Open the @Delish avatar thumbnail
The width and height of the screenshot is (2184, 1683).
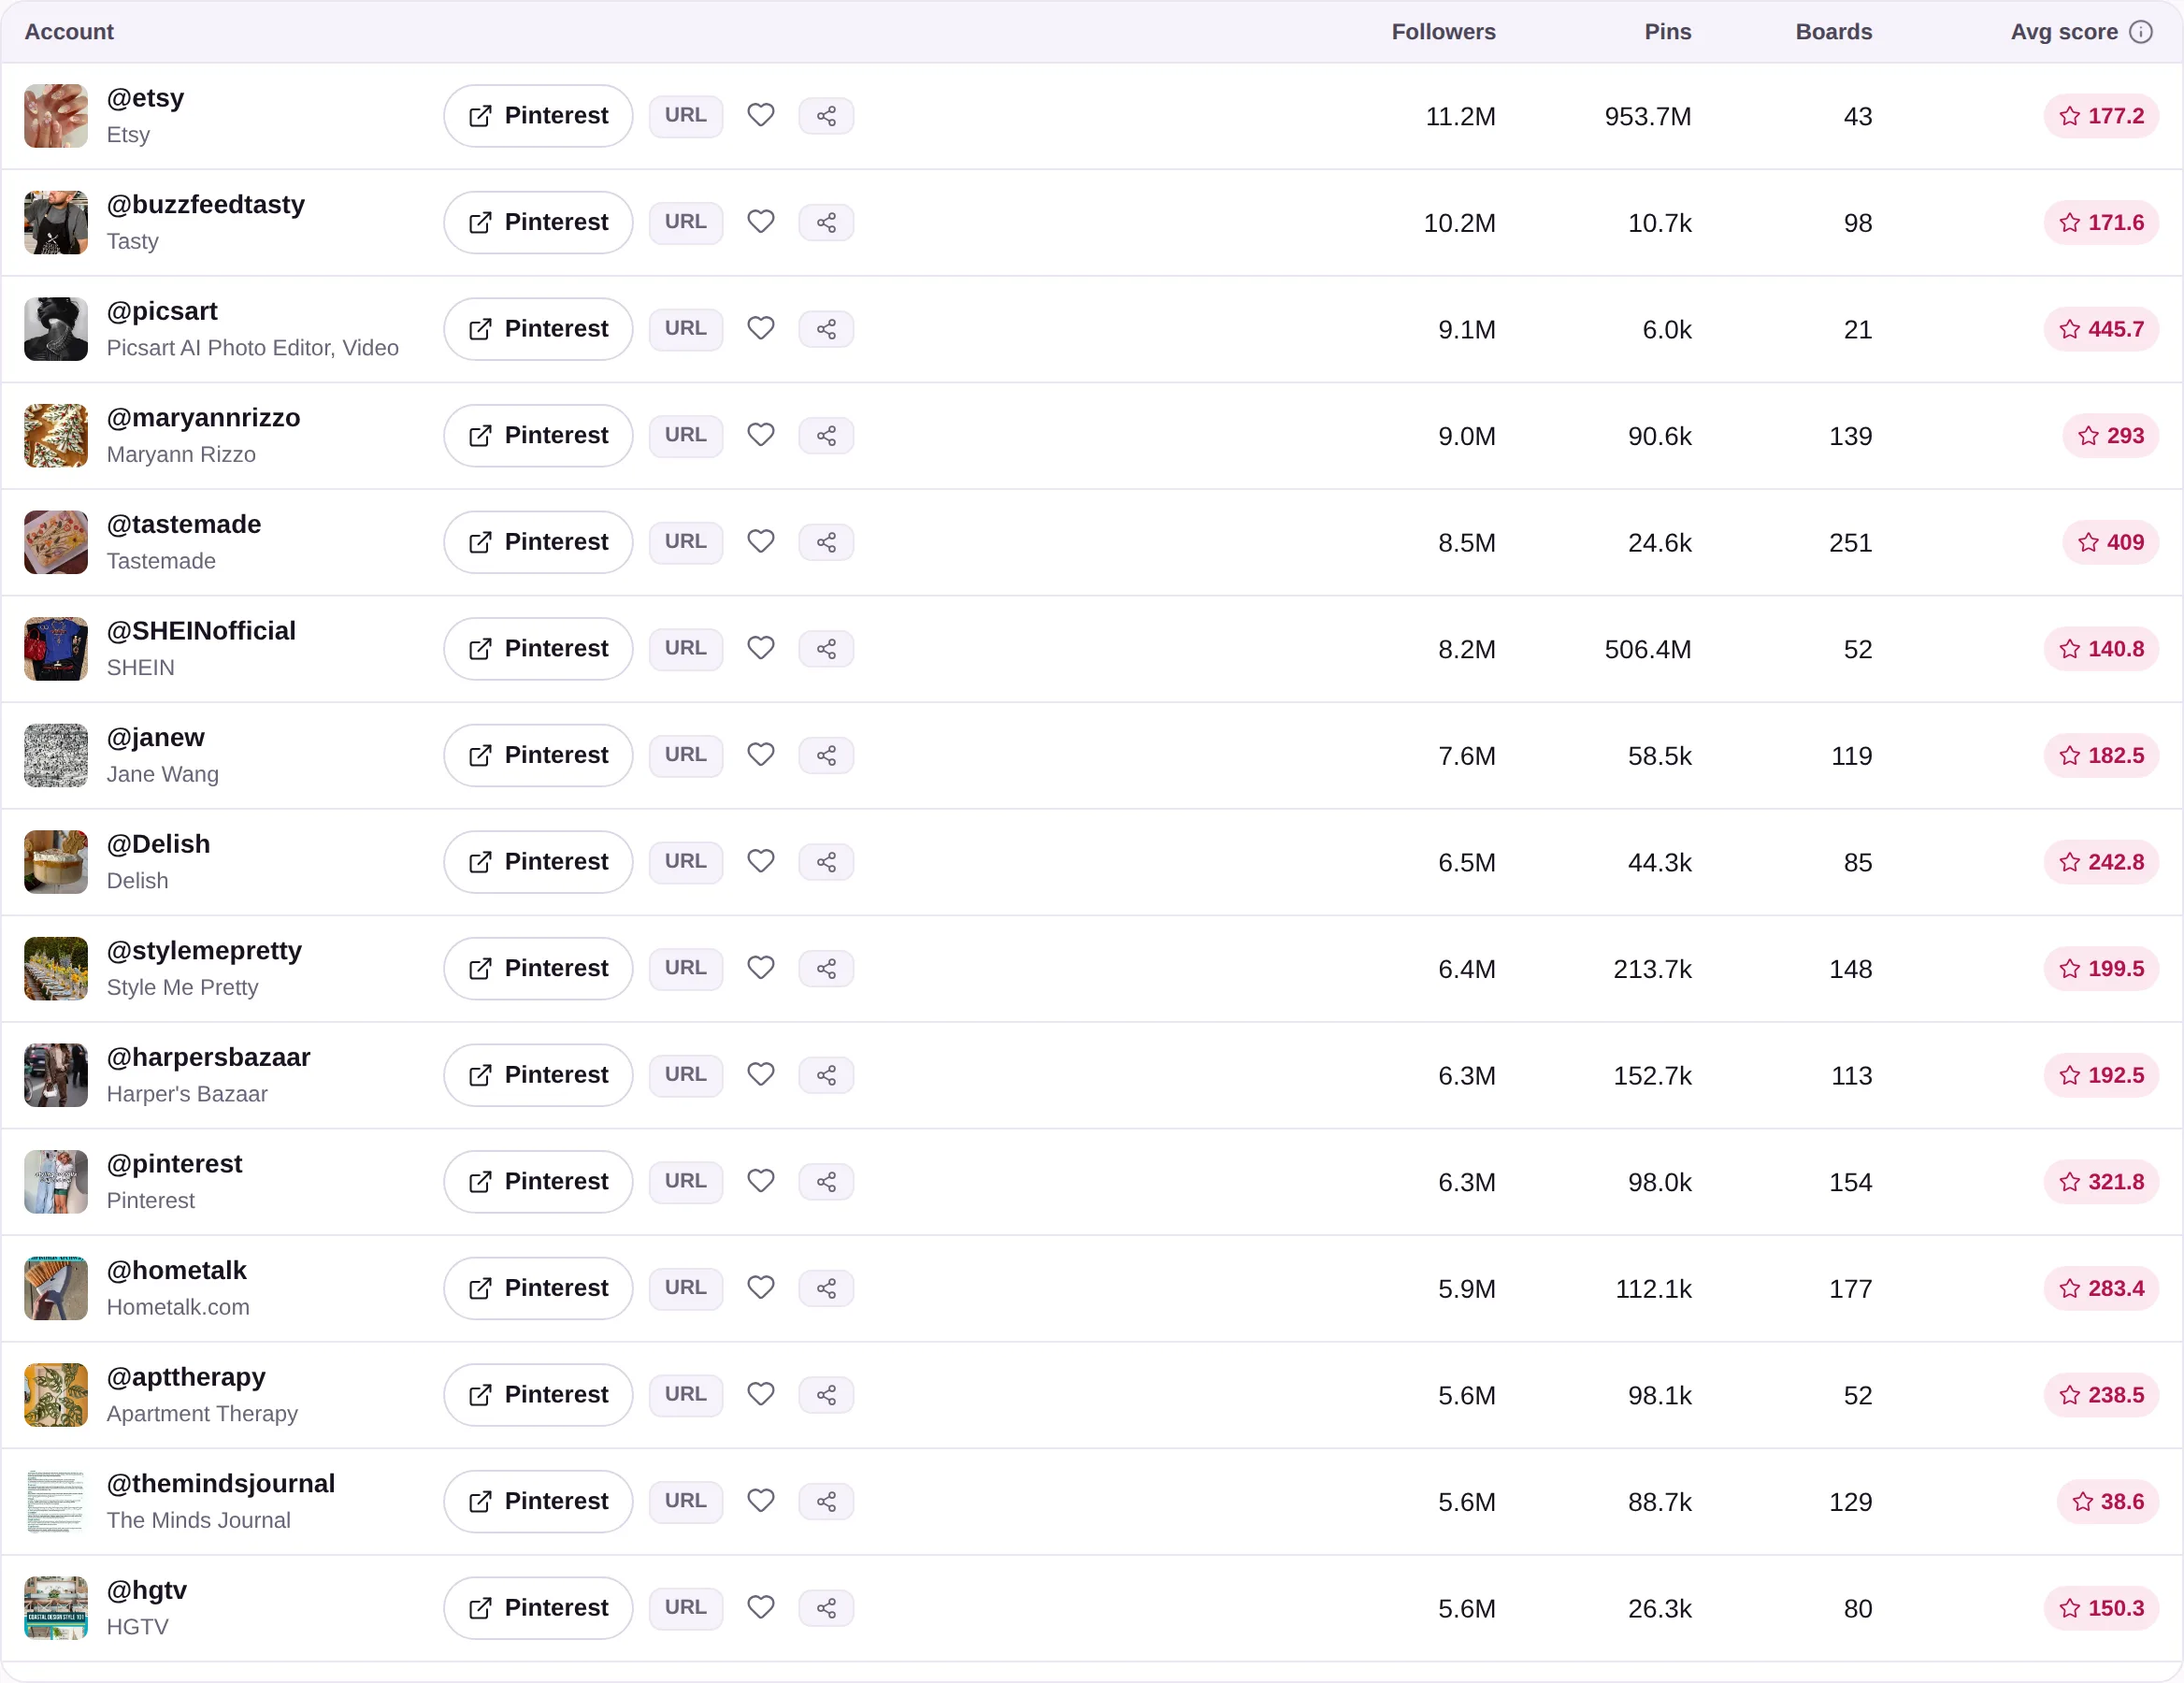[56, 862]
